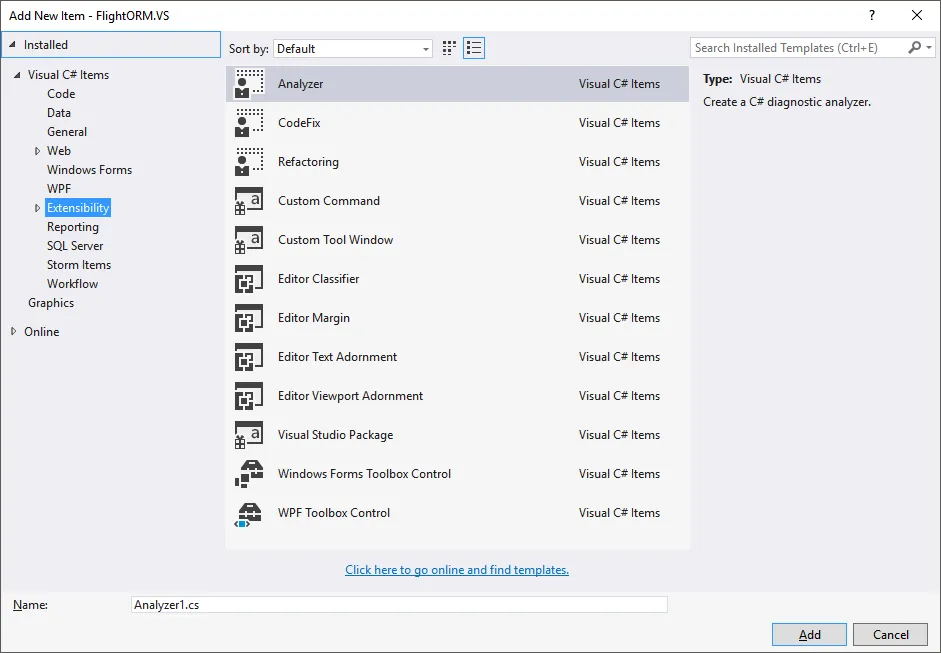
Task: Select the Editor Classifier icon
Action: 249,278
